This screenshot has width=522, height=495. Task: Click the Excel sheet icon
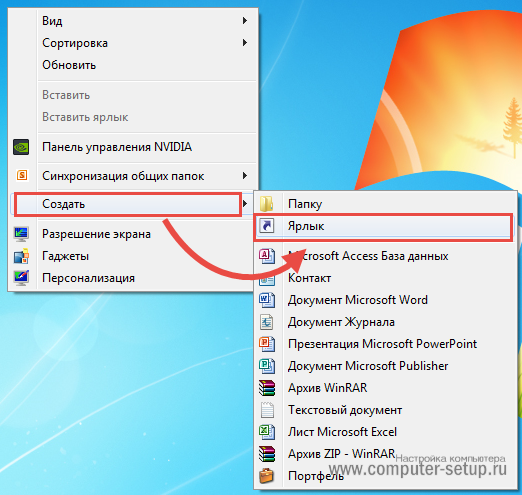tap(267, 432)
